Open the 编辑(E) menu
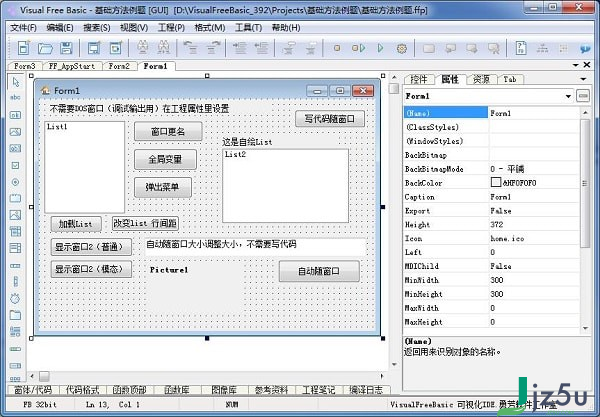The image size is (600, 417). (x=60, y=28)
